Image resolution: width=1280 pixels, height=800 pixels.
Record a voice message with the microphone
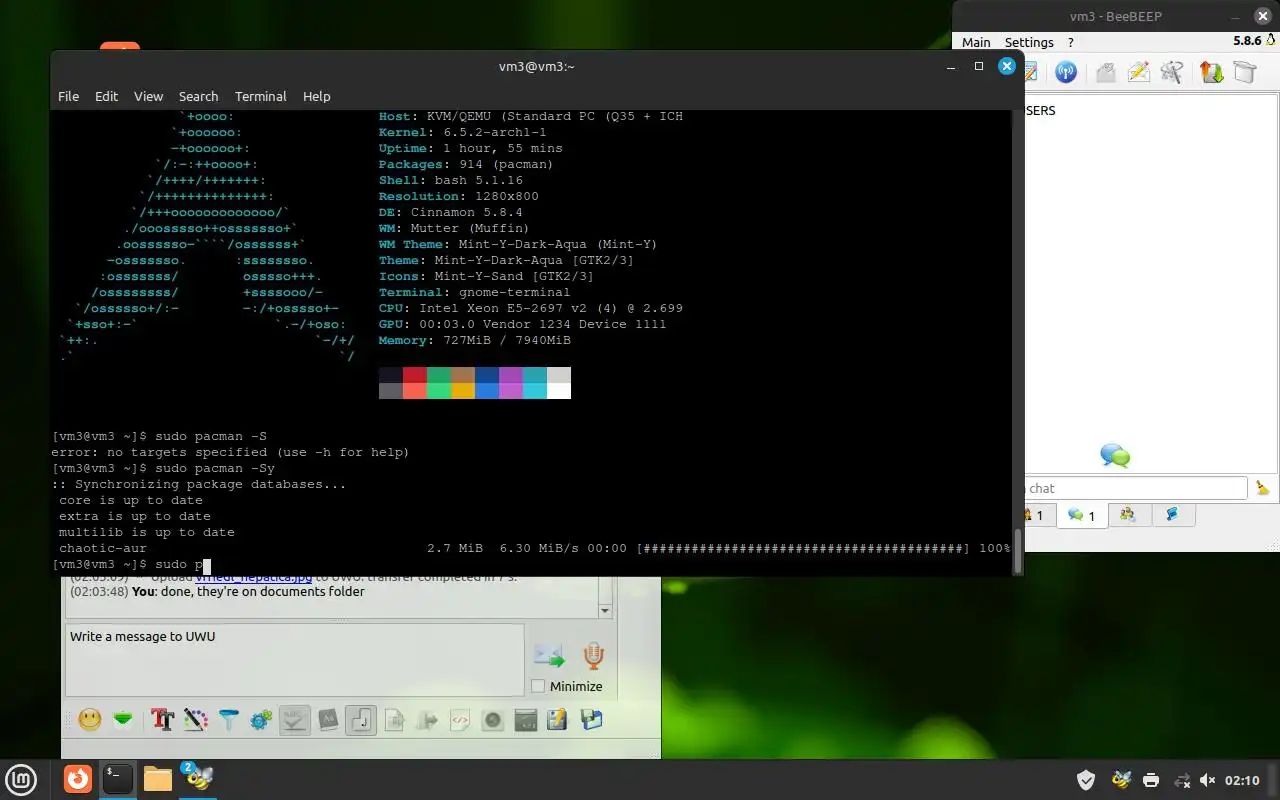(x=594, y=656)
